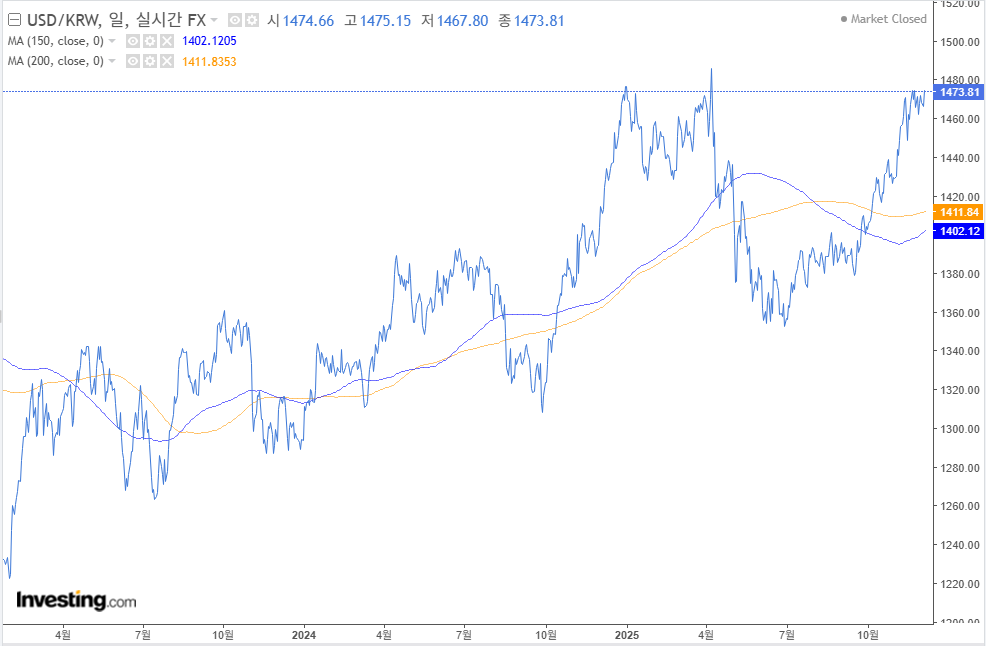Image resolution: width=986 pixels, height=646 pixels.
Task: Click the 1440.00 price axis label
Action: 960,158
